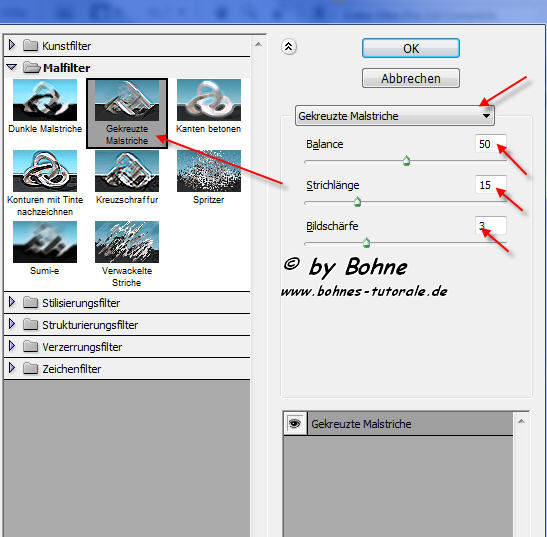
Task: Click the Balance slider handle
Action: click(x=406, y=161)
